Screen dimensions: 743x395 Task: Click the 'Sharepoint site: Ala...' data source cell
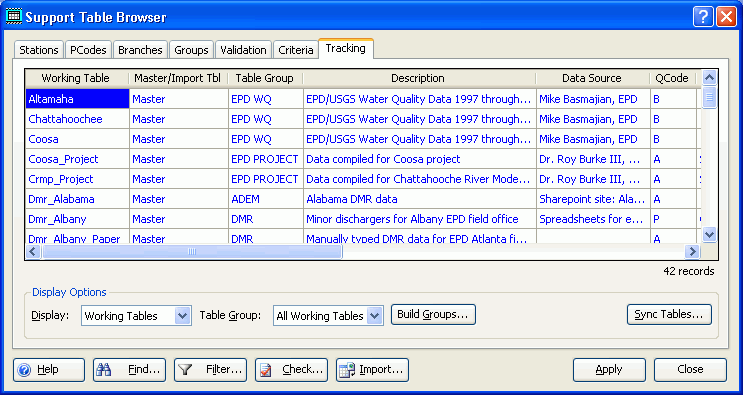pos(593,199)
